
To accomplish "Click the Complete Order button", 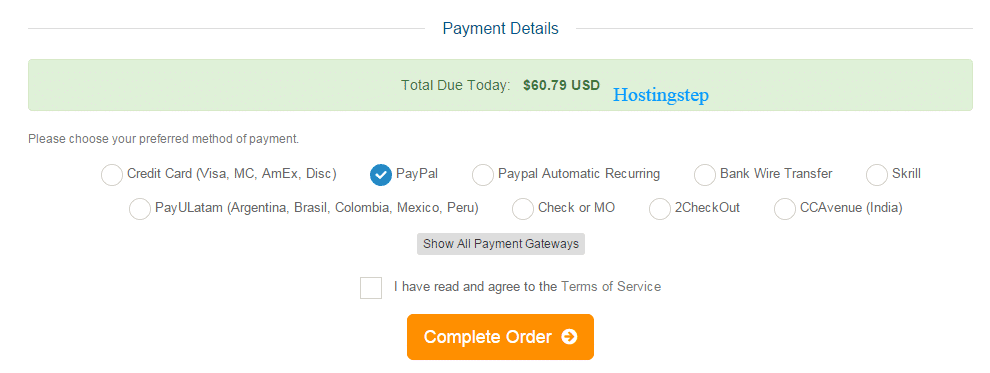I will (500, 337).
